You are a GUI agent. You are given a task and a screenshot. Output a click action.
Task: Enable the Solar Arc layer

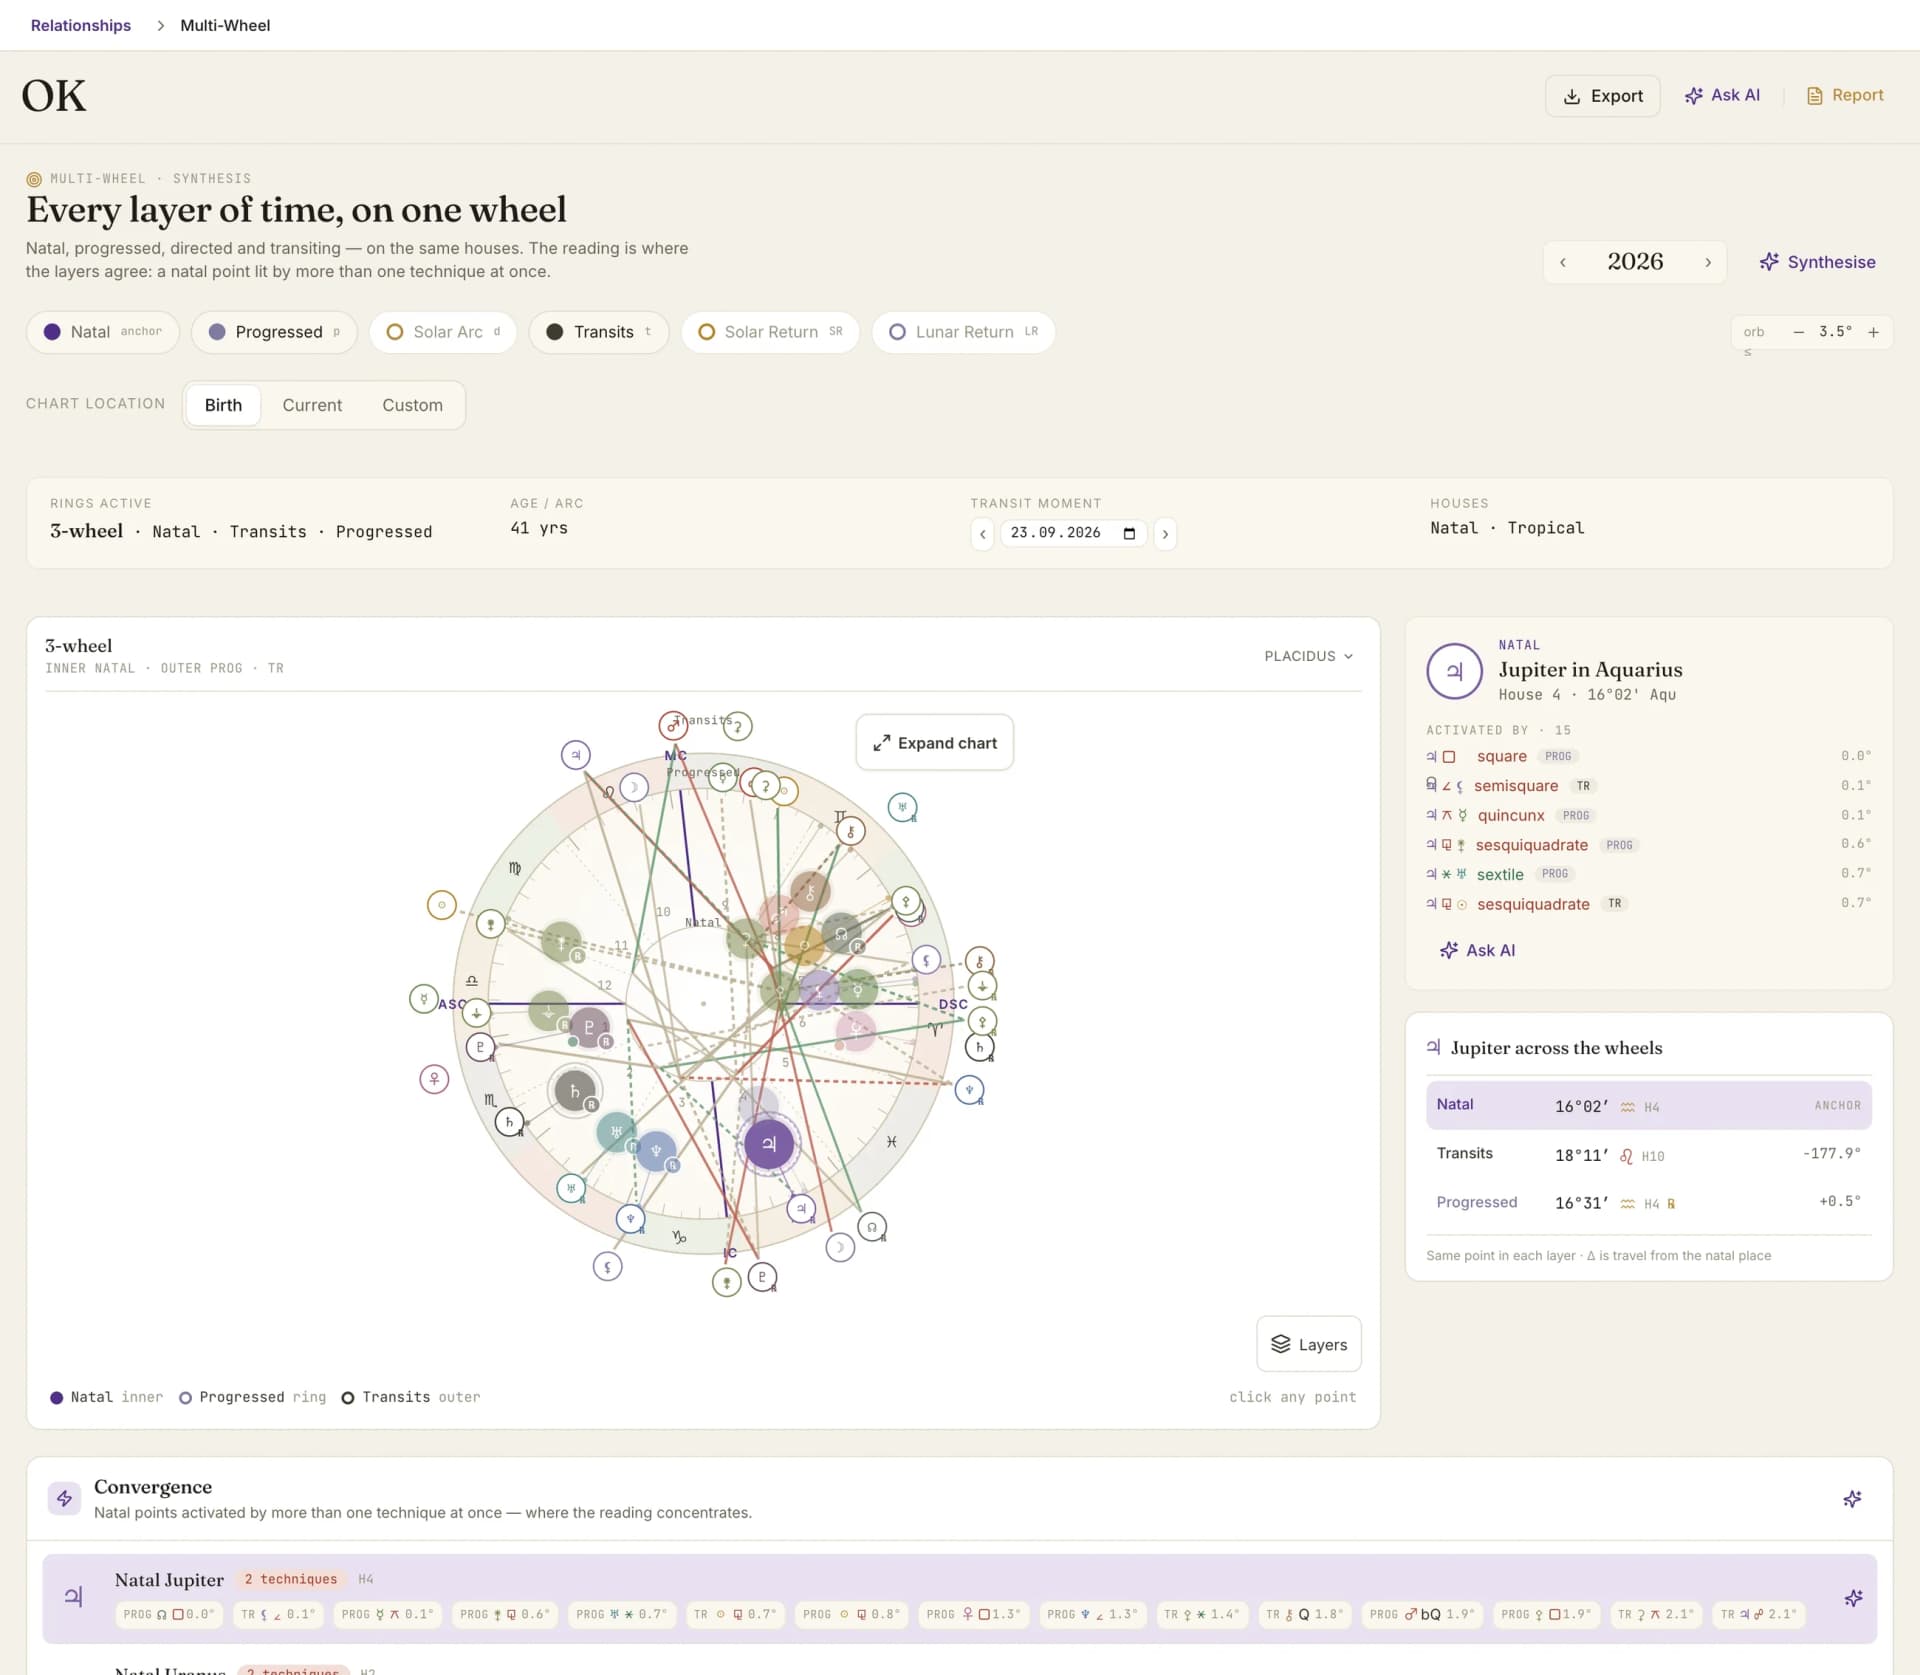[443, 332]
